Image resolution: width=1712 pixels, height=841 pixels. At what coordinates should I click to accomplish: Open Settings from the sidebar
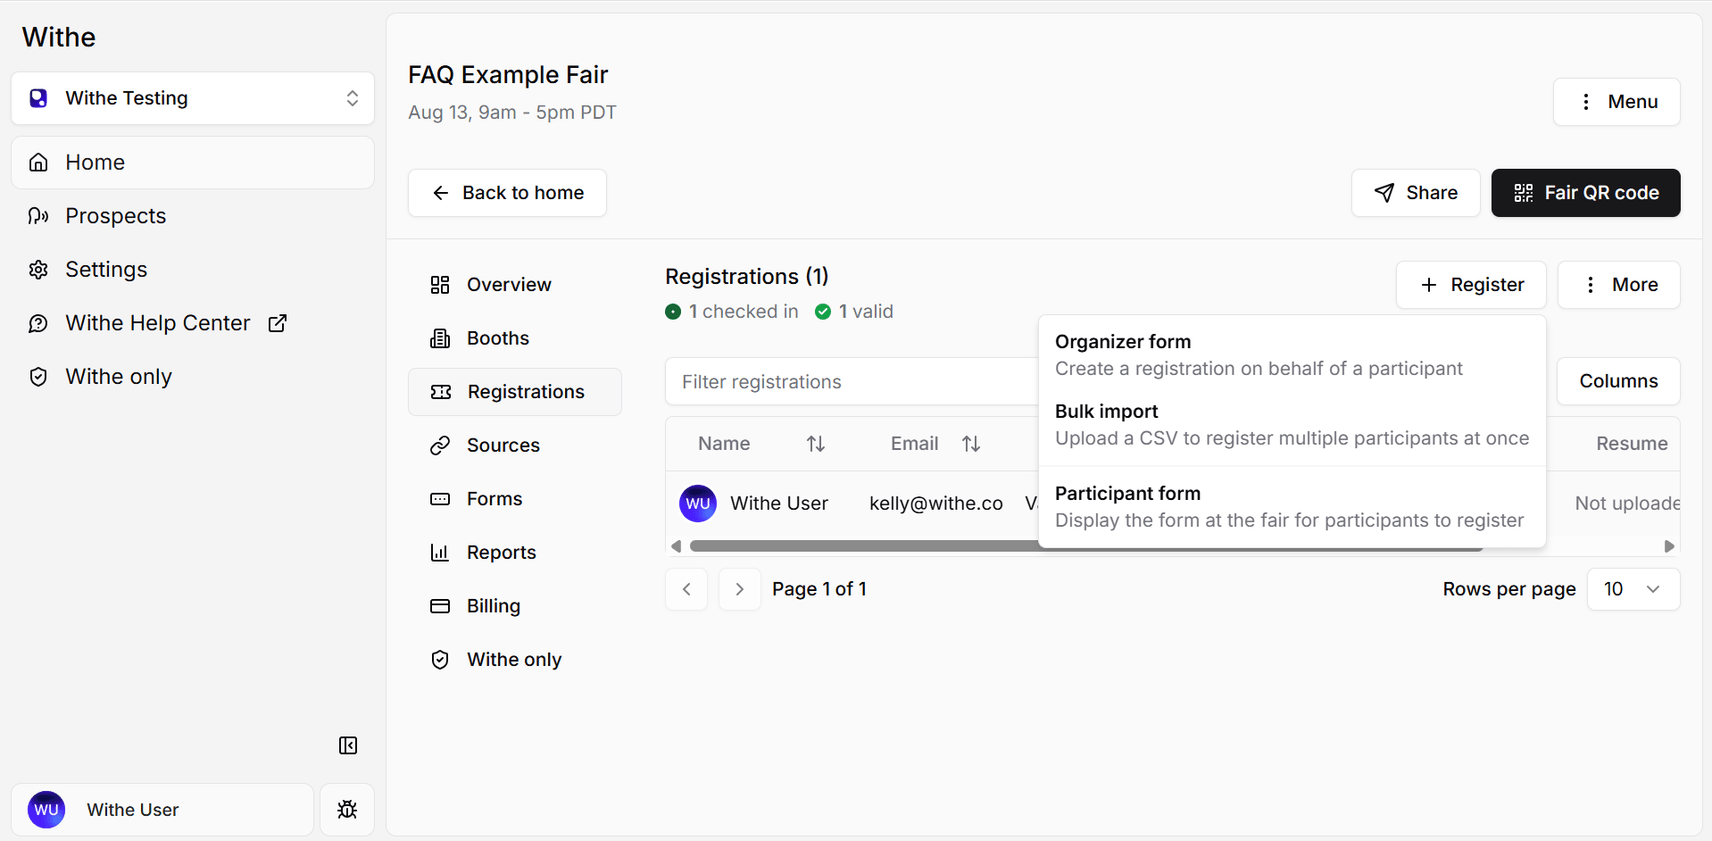click(x=193, y=269)
